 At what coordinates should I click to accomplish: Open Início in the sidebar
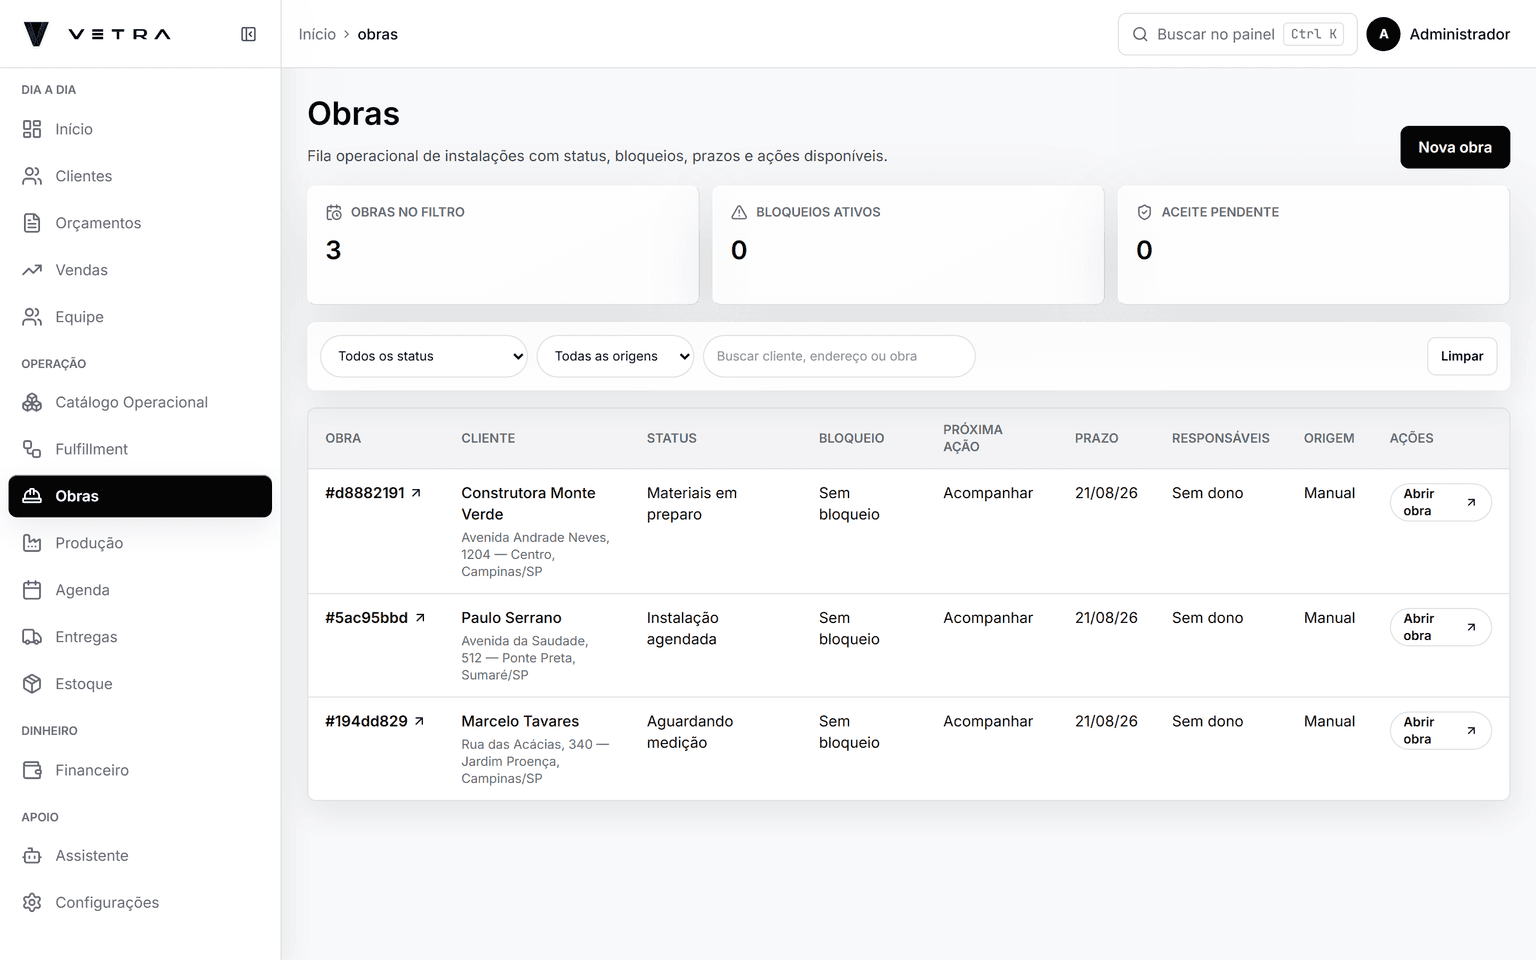point(140,129)
